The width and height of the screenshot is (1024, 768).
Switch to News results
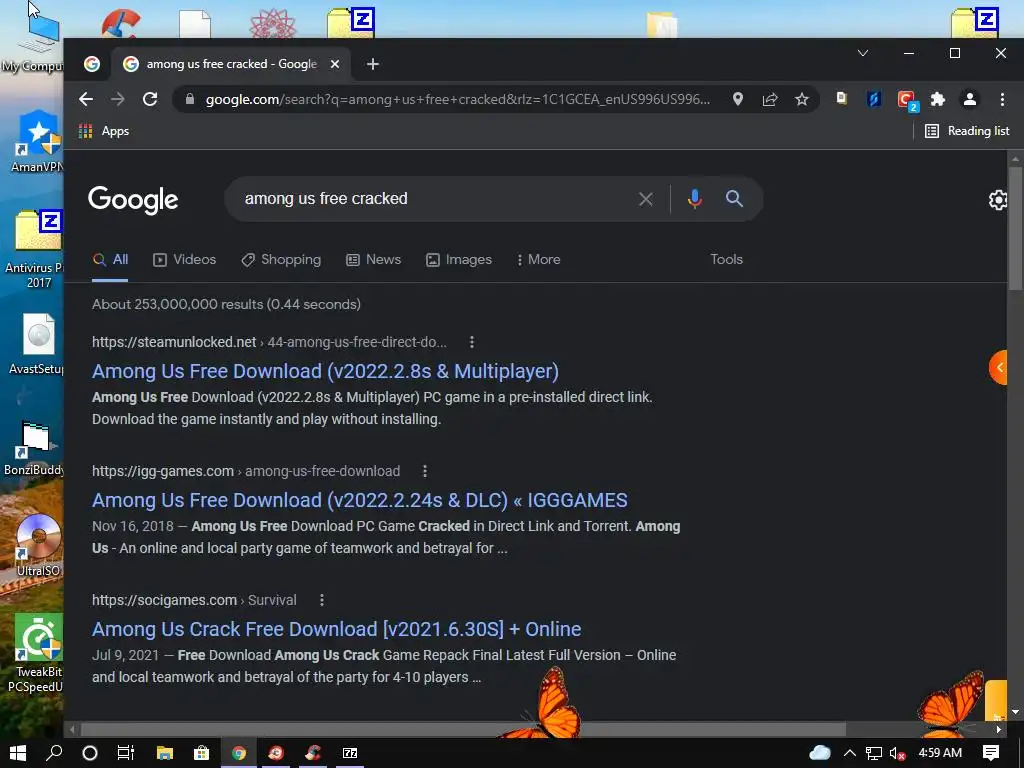(373, 260)
